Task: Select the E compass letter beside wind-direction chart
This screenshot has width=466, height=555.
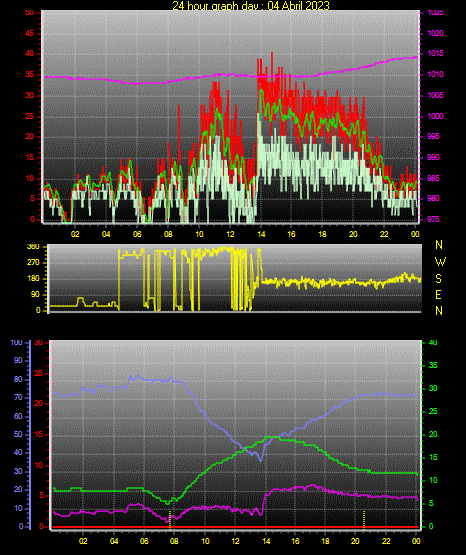Action: click(x=438, y=294)
